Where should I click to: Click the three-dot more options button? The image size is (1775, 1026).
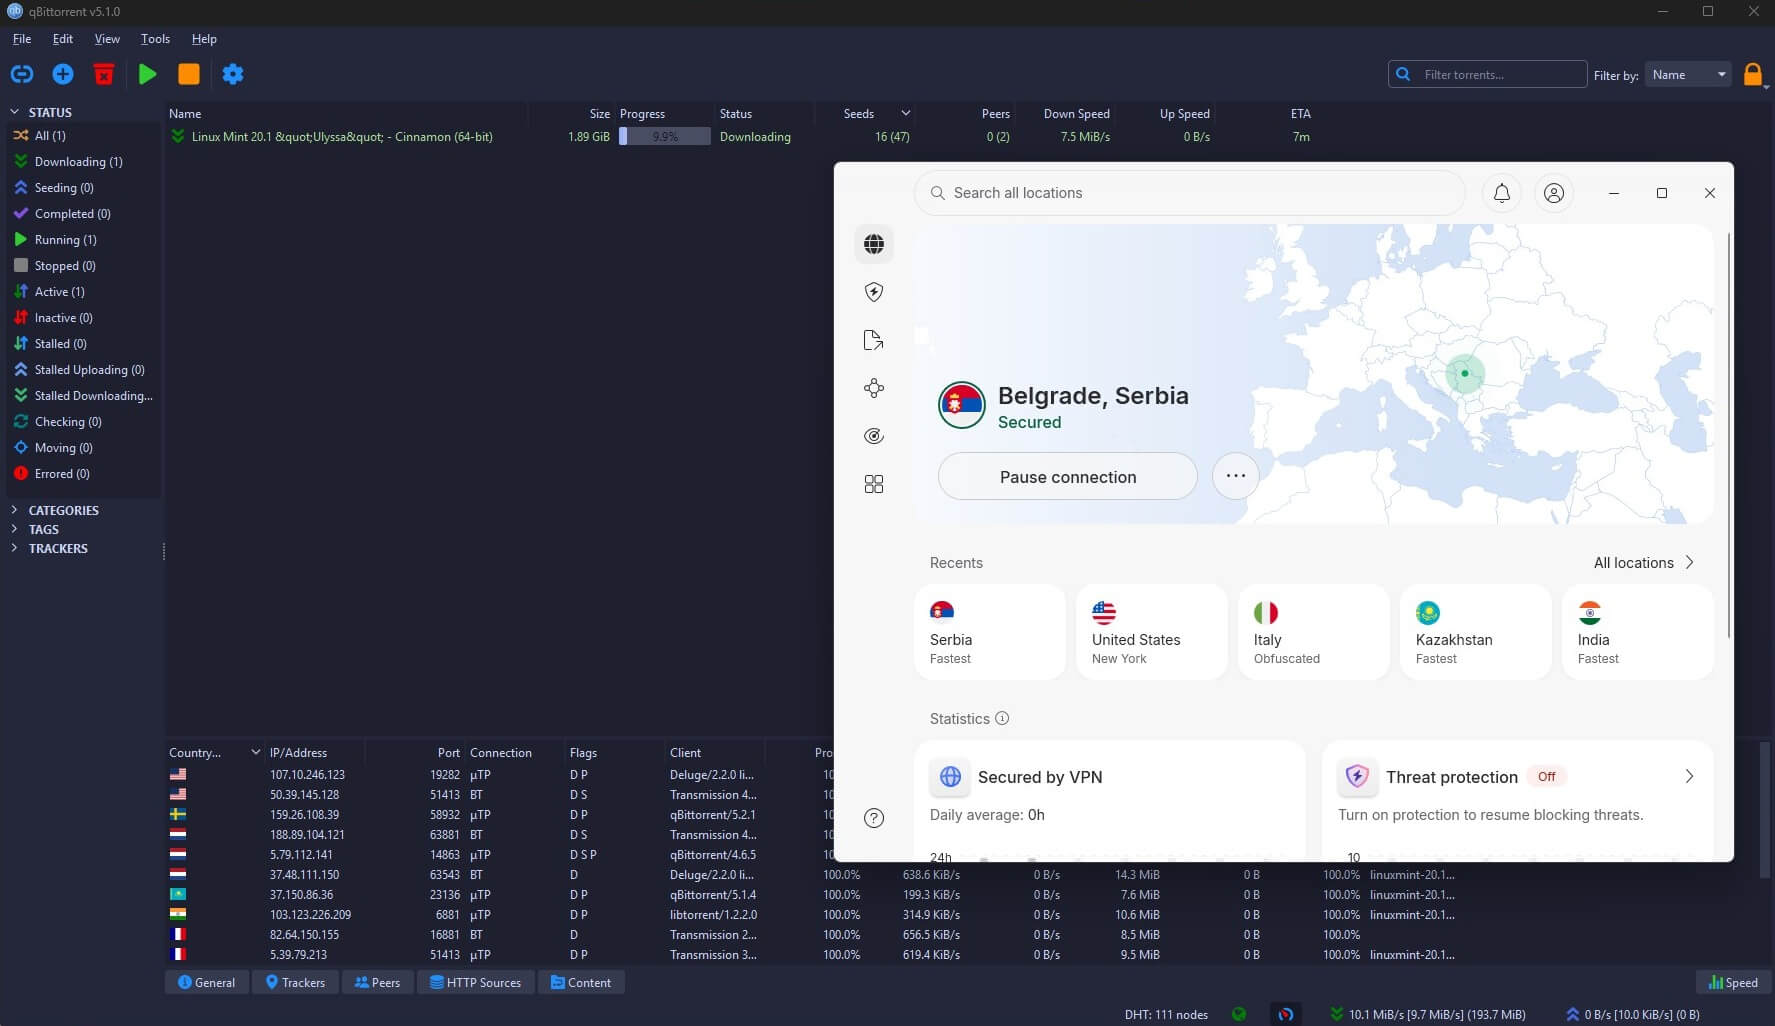point(1236,476)
